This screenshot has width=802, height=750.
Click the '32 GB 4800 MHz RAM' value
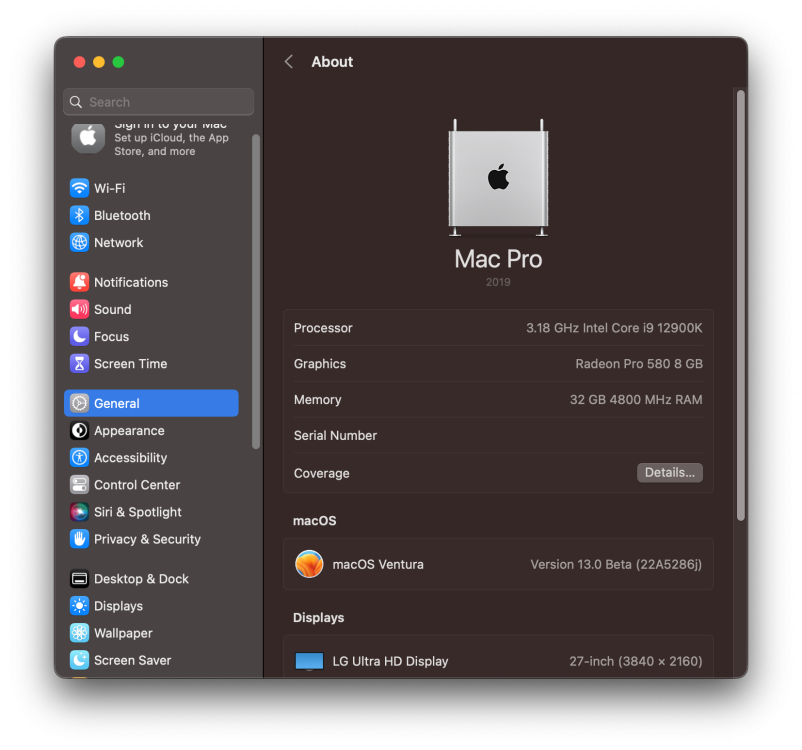point(636,400)
